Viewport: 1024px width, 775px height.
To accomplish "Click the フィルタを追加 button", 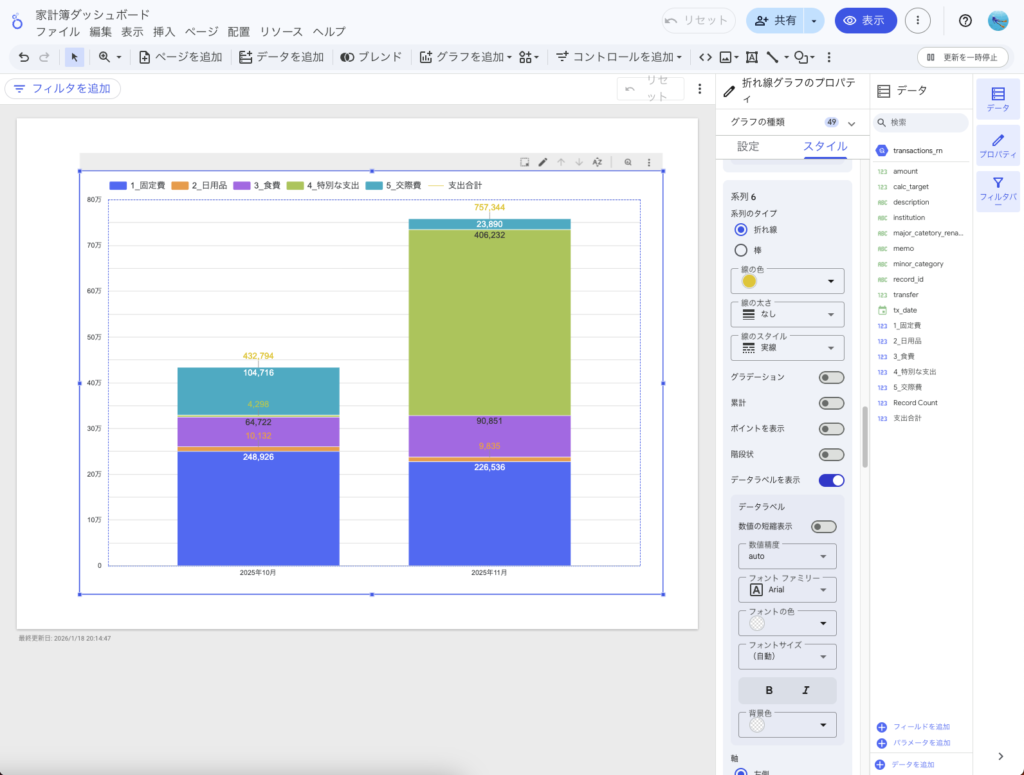I will 62,89.
